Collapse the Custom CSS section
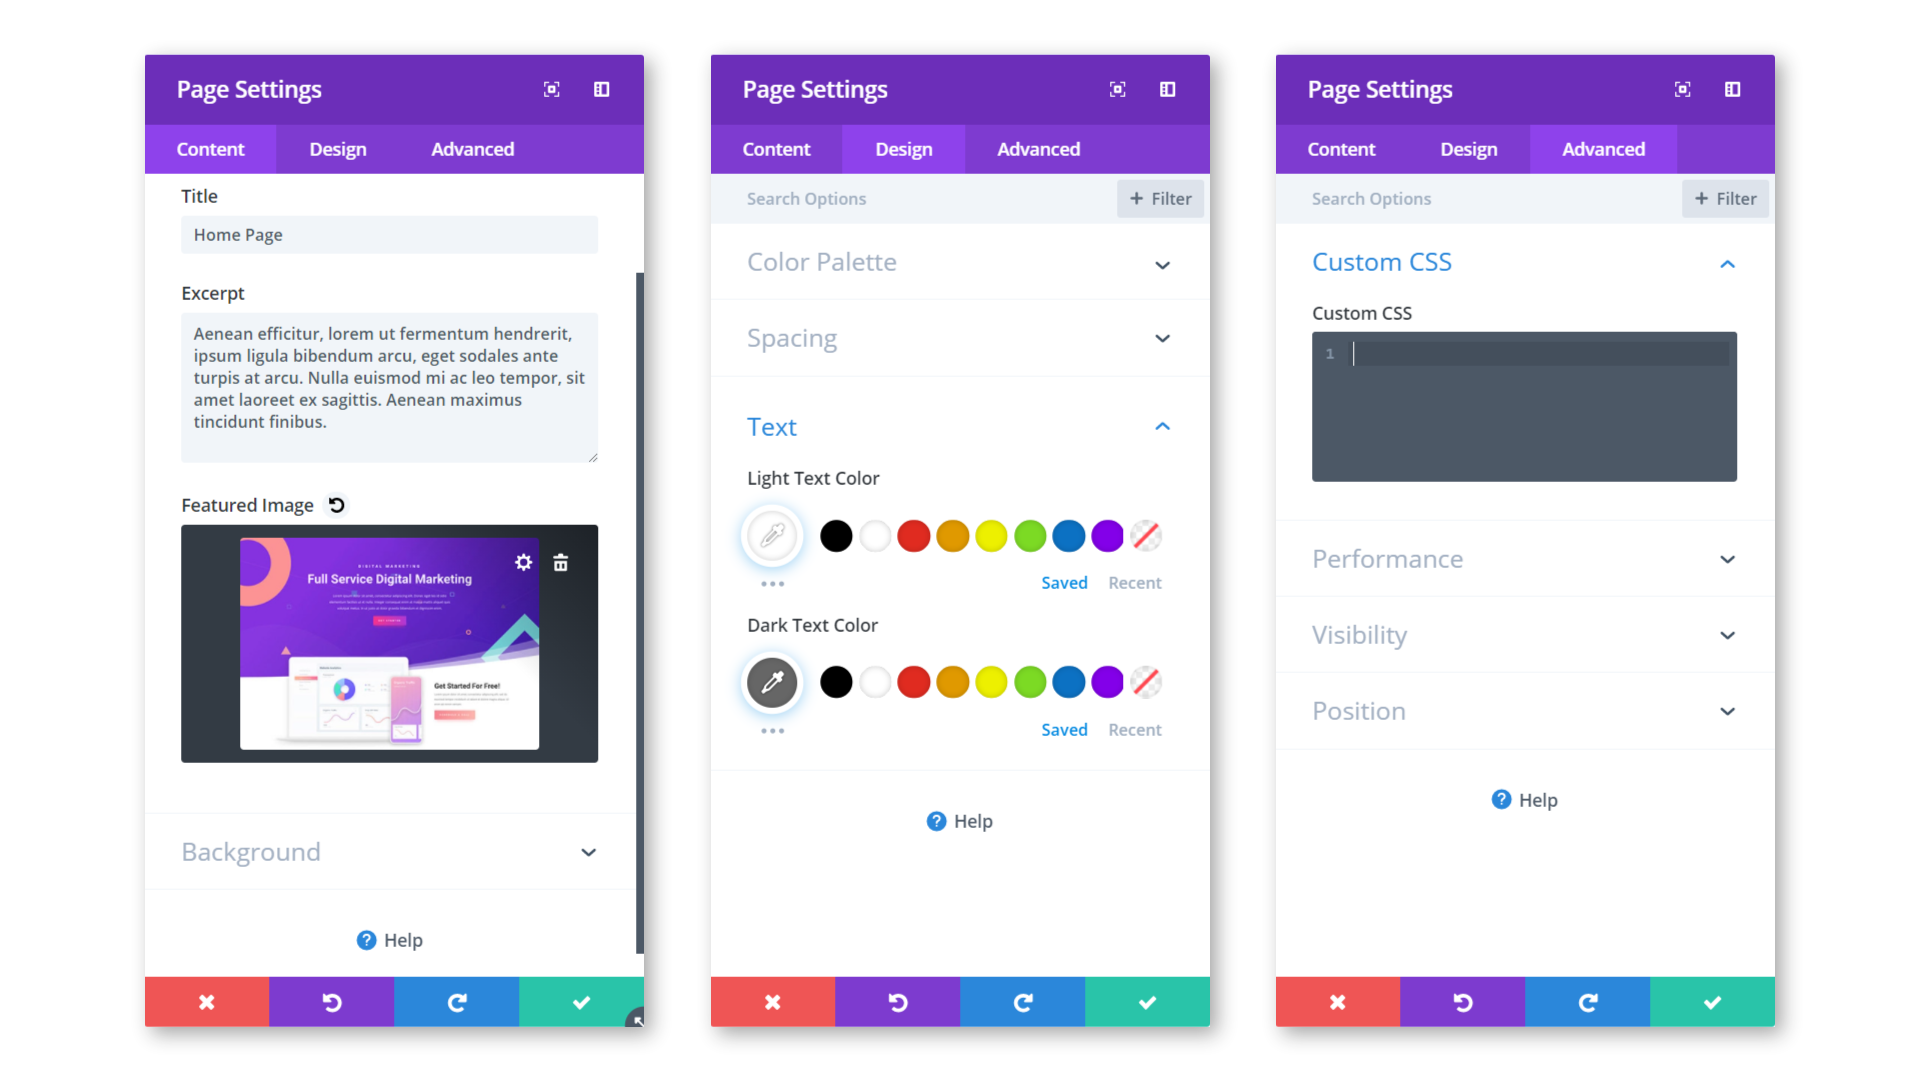 pyautogui.click(x=1727, y=261)
